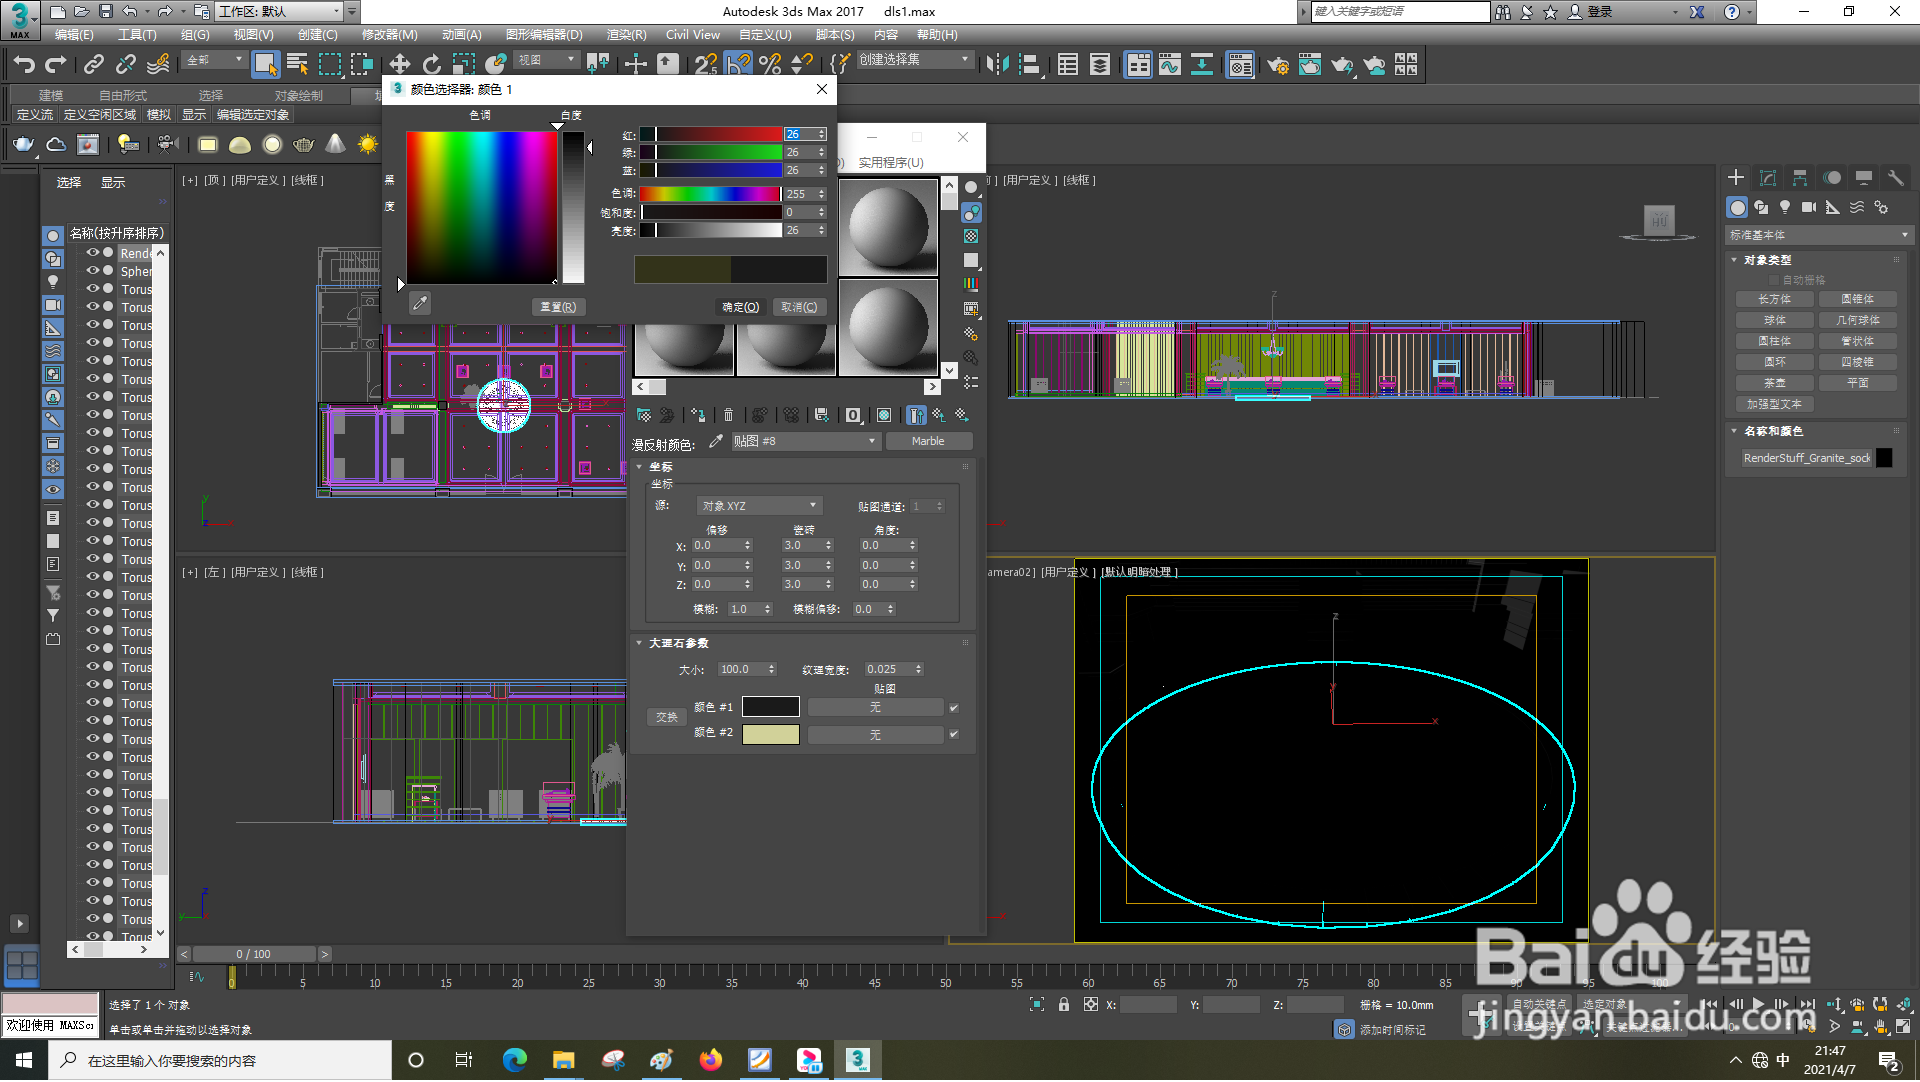
Task: Select the Move transform tool
Action: [x=399, y=65]
